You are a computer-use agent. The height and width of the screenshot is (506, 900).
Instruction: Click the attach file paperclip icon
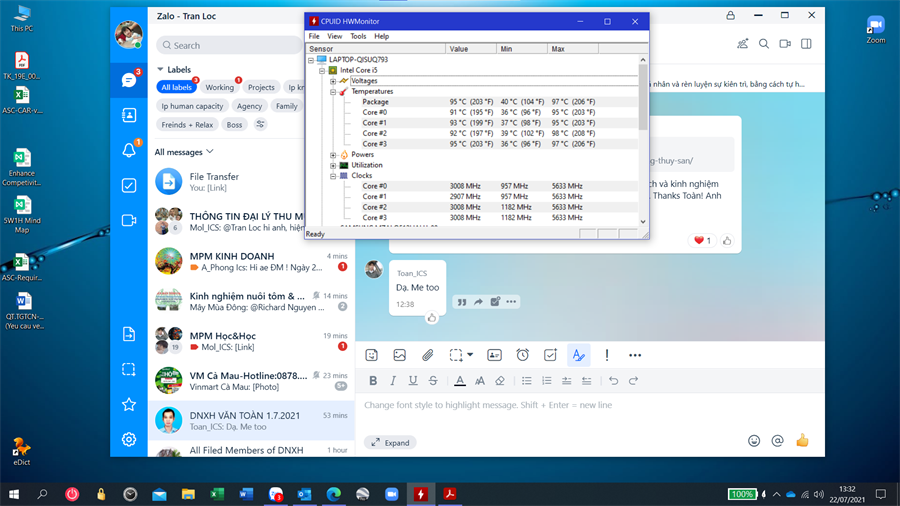(427, 355)
